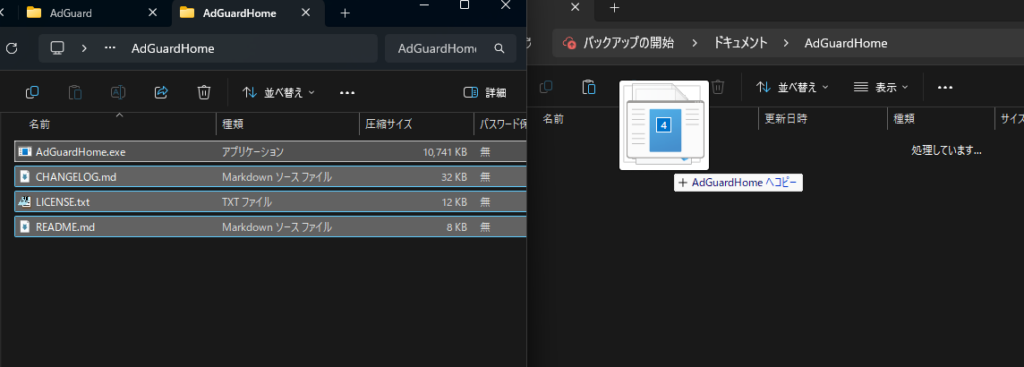
Task: Click the Delete icon in right window toolbar
Action: pyautogui.click(x=718, y=87)
